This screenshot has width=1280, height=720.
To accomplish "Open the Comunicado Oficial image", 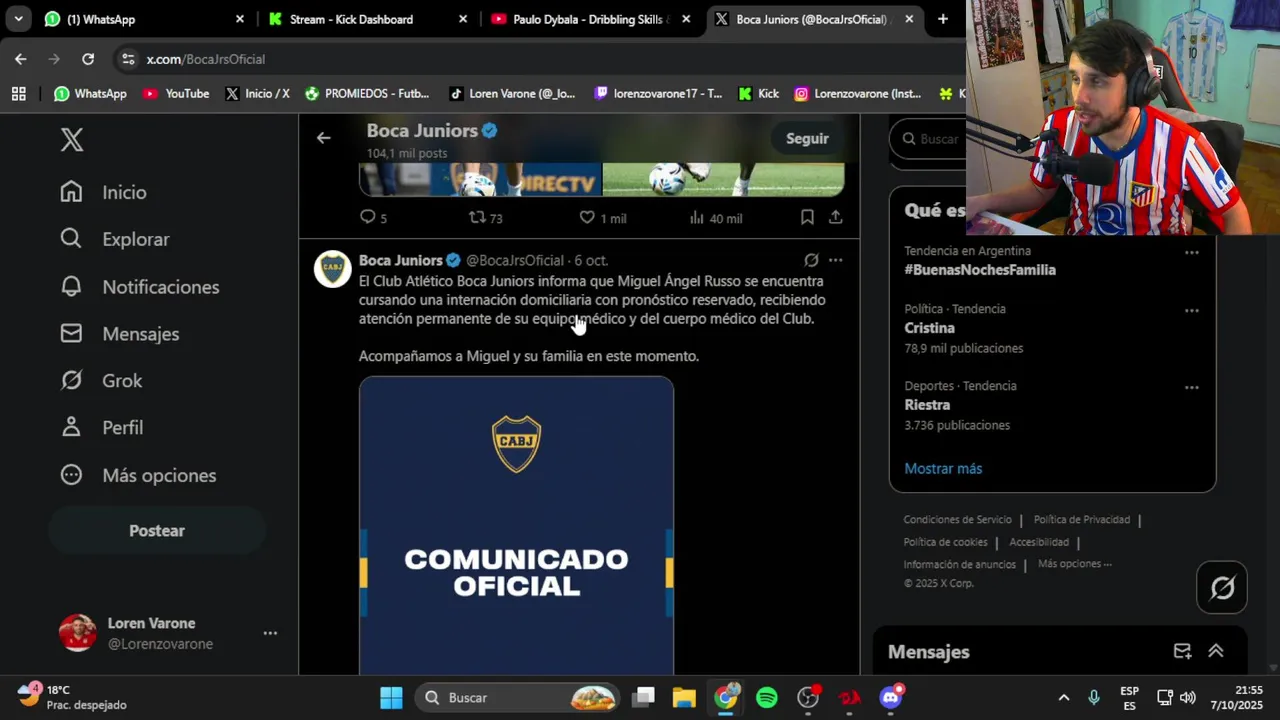I will pos(516,526).
